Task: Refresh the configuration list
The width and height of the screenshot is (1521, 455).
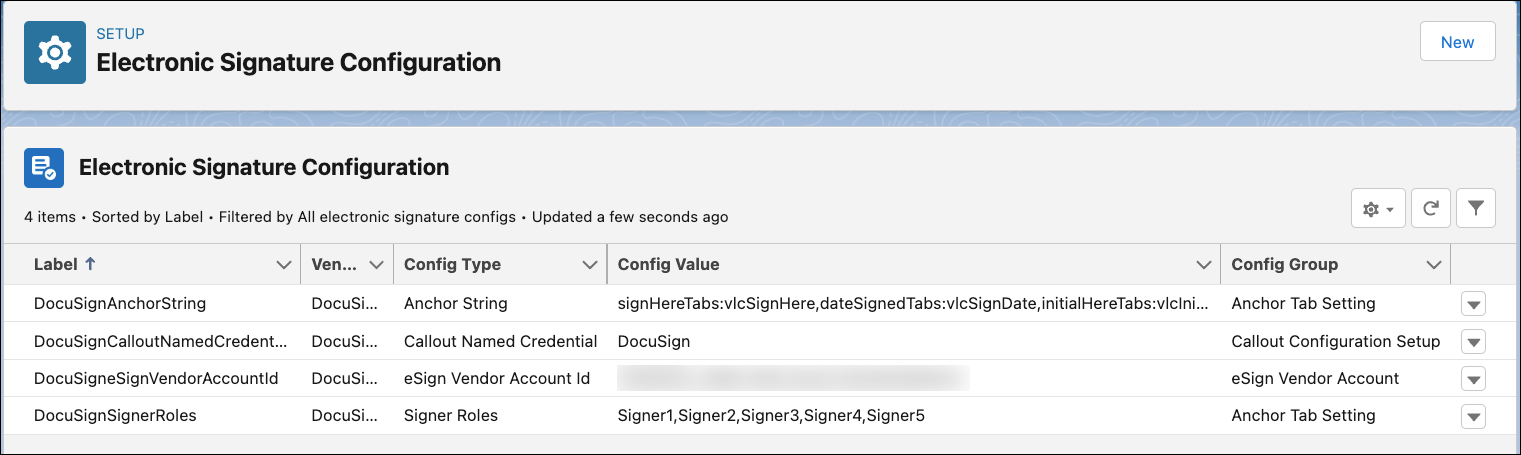Action: [x=1431, y=209]
